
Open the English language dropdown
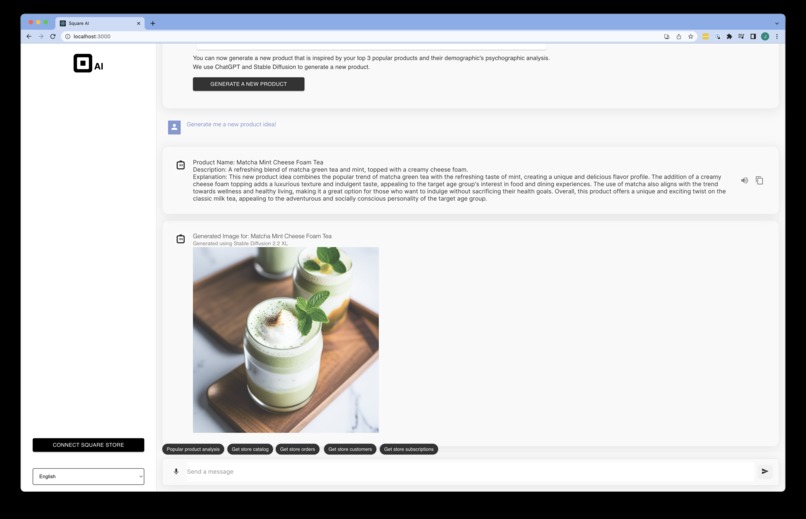[x=88, y=476]
